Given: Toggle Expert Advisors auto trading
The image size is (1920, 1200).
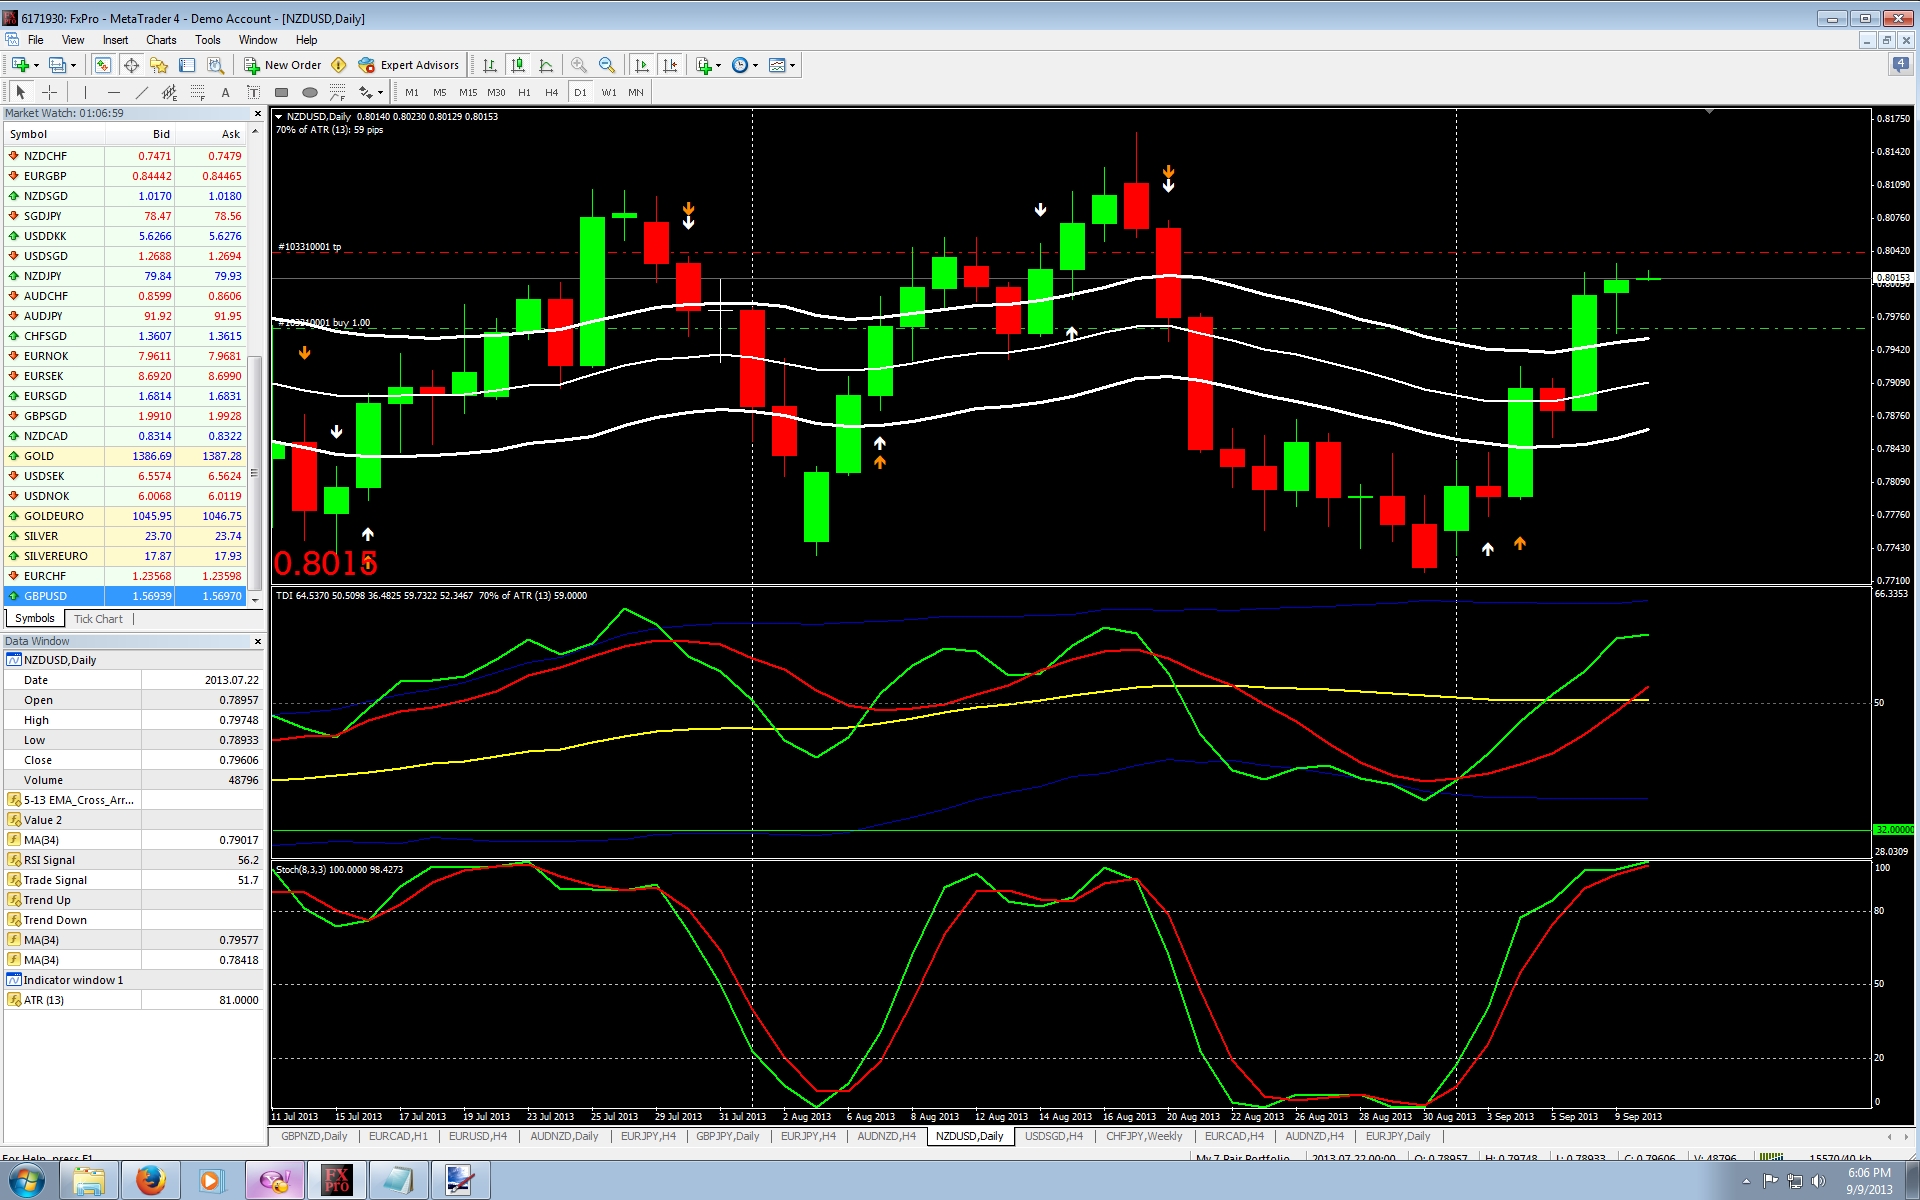Looking at the screenshot, I should point(409,65).
